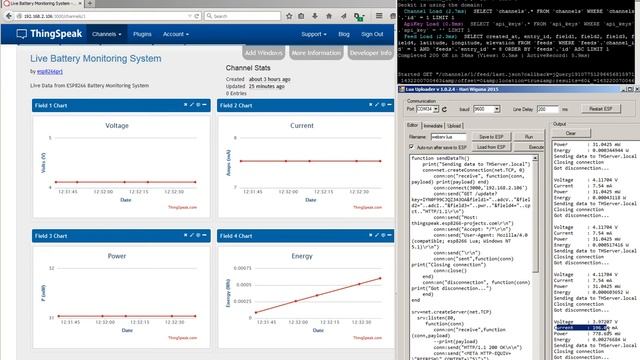Minimize the Field 1 Chart panel

click(204, 105)
